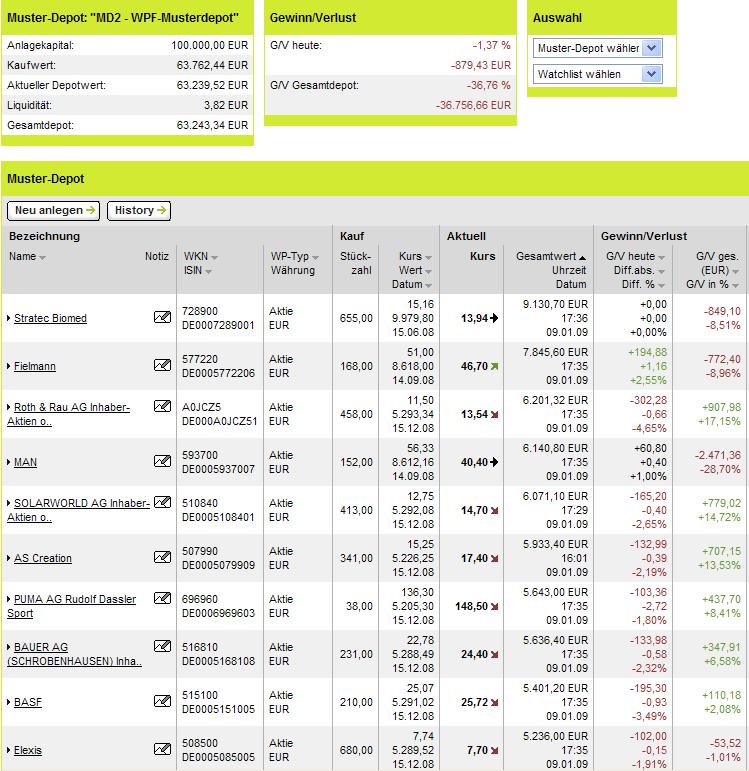Sort by purchase Datum using the arrow
Viewport: 749px width, 771px height.
click(x=428, y=285)
